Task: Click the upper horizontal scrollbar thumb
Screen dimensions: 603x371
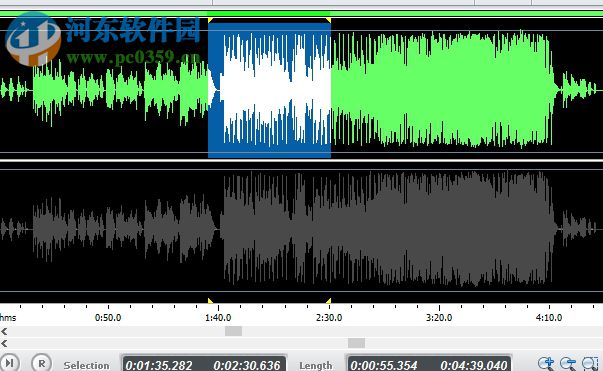Action: click(233, 331)
